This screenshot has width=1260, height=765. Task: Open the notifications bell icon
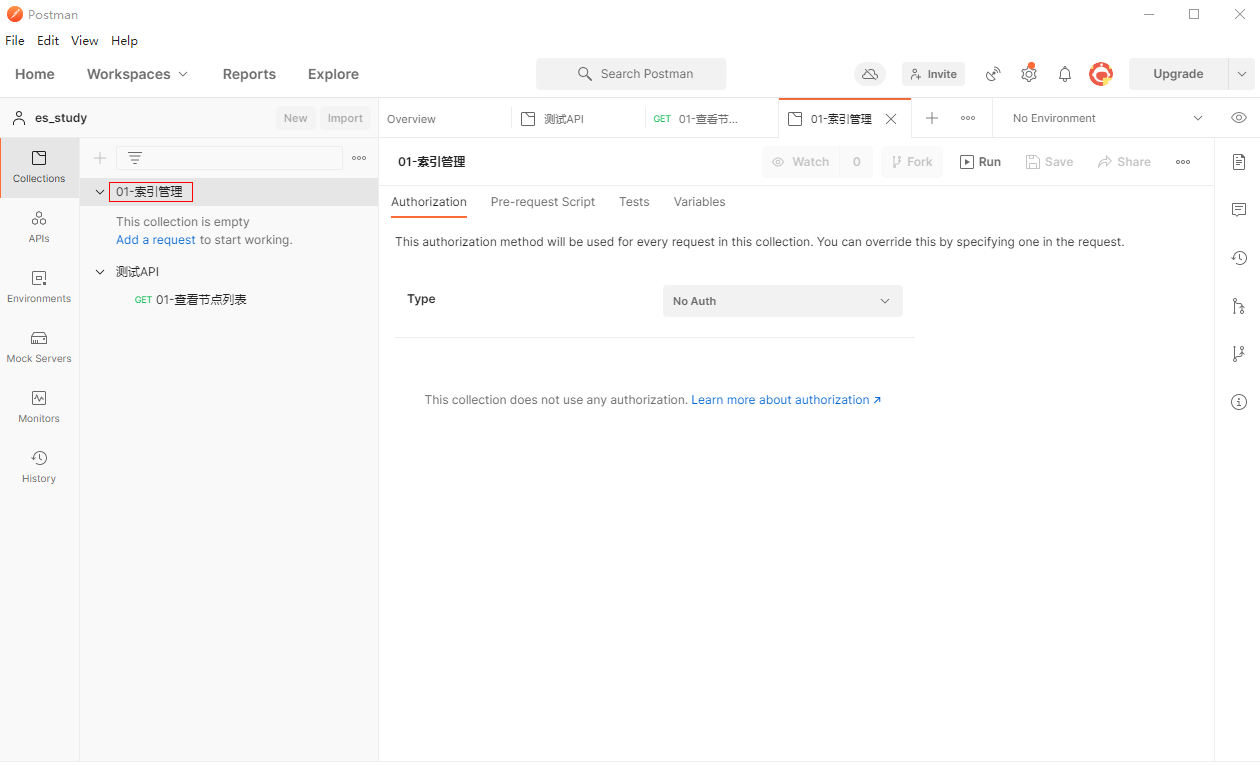pos(1065,74)
